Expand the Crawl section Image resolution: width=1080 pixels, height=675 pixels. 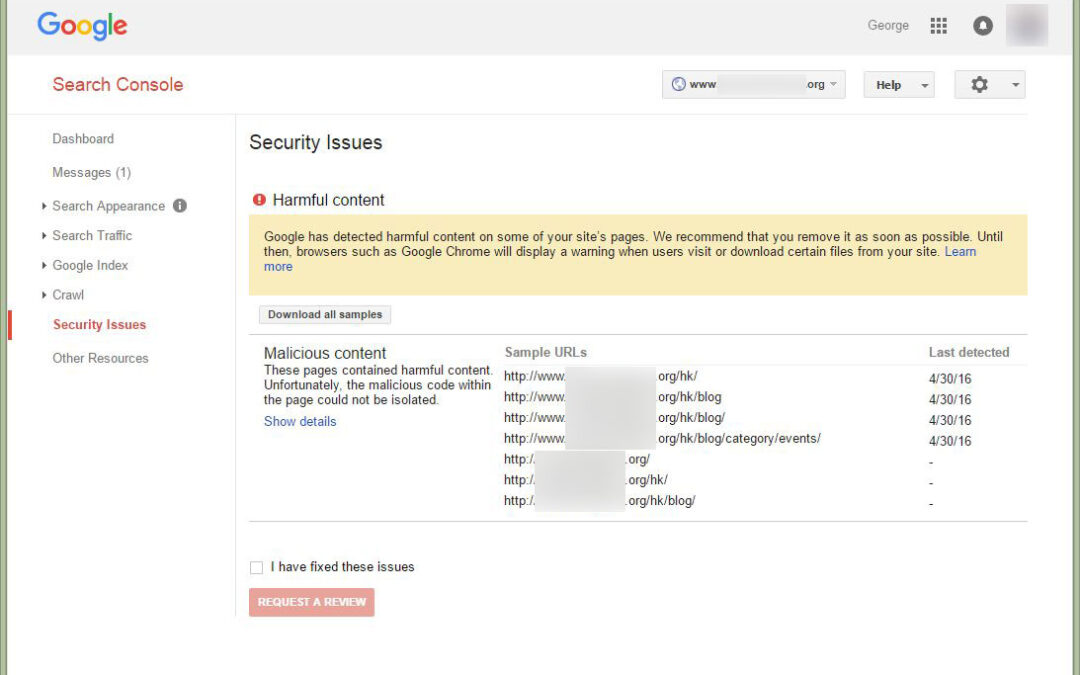pos(44,295)
